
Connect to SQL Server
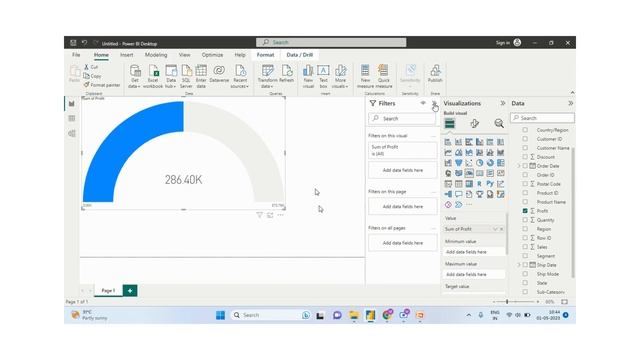[x=186, y=76]
